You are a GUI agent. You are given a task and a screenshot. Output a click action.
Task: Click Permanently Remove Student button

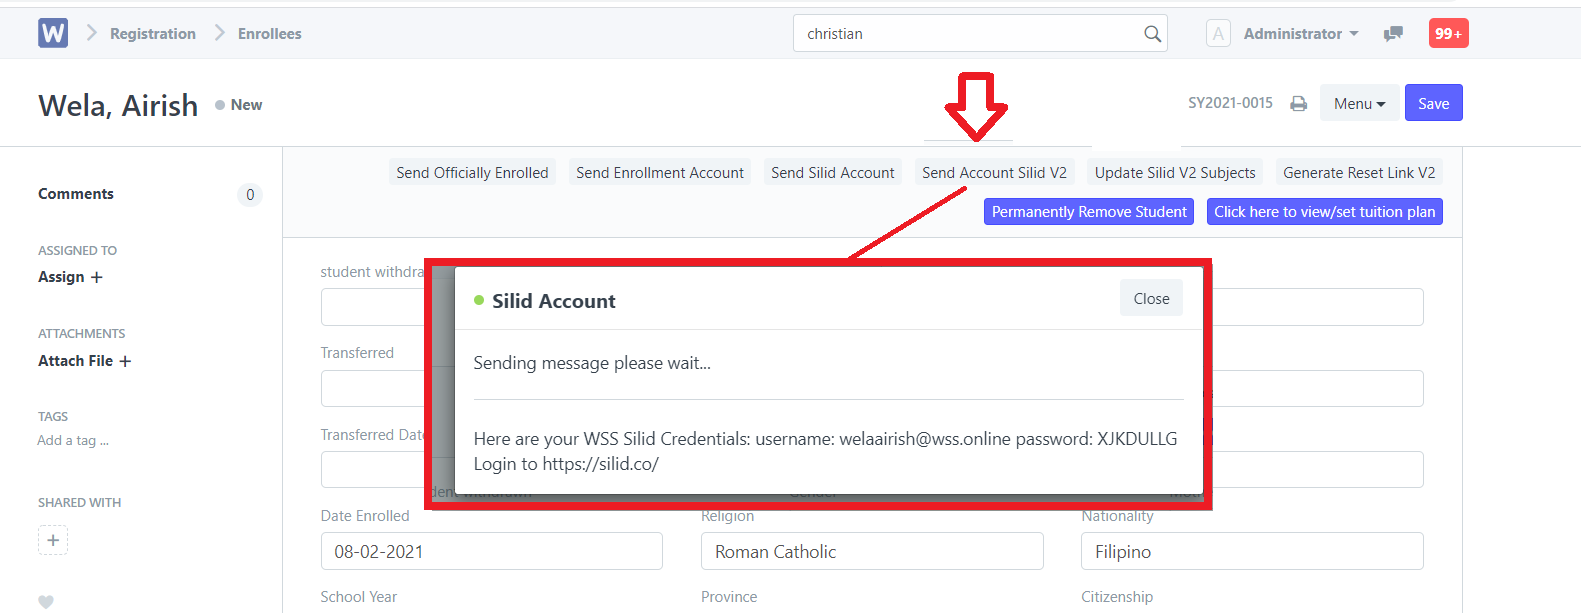pos(1089,212)
